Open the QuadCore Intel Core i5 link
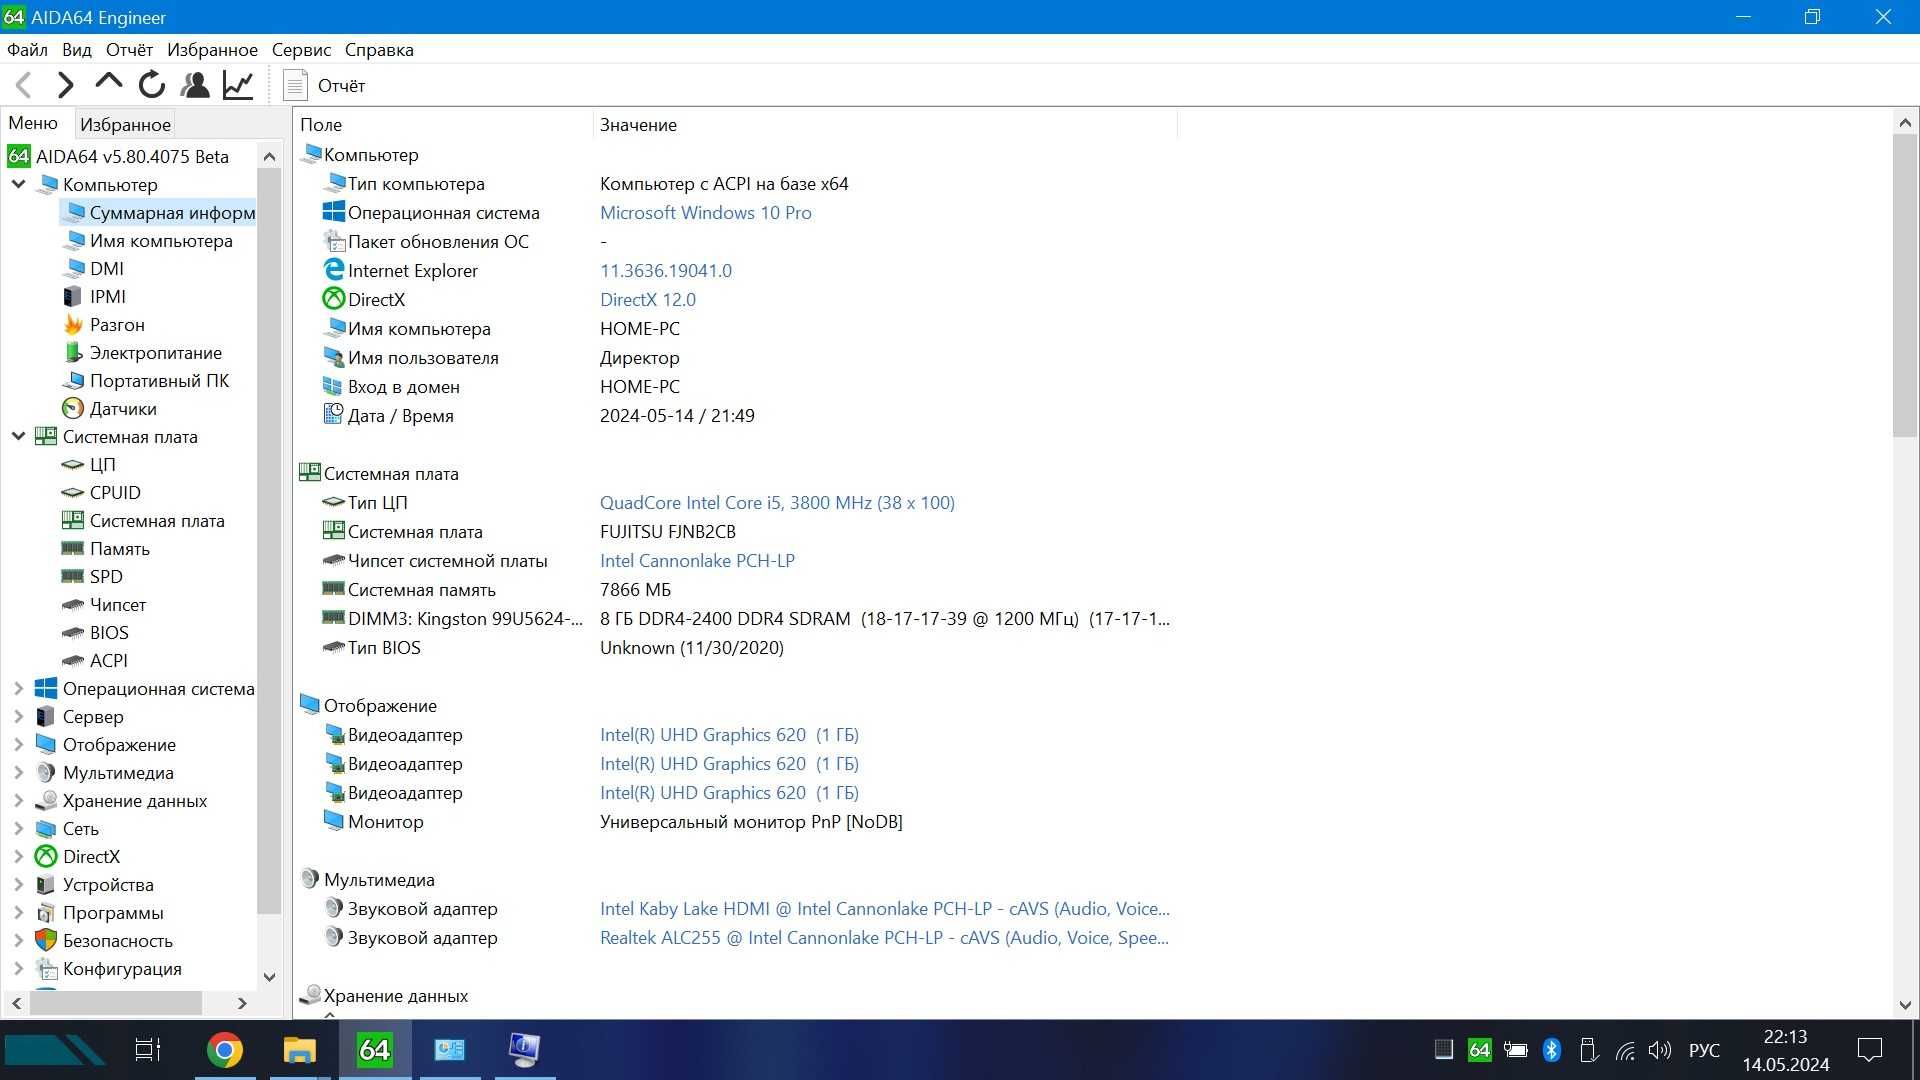Viewport: 1920px width, 1080px height. coord(777,503)
